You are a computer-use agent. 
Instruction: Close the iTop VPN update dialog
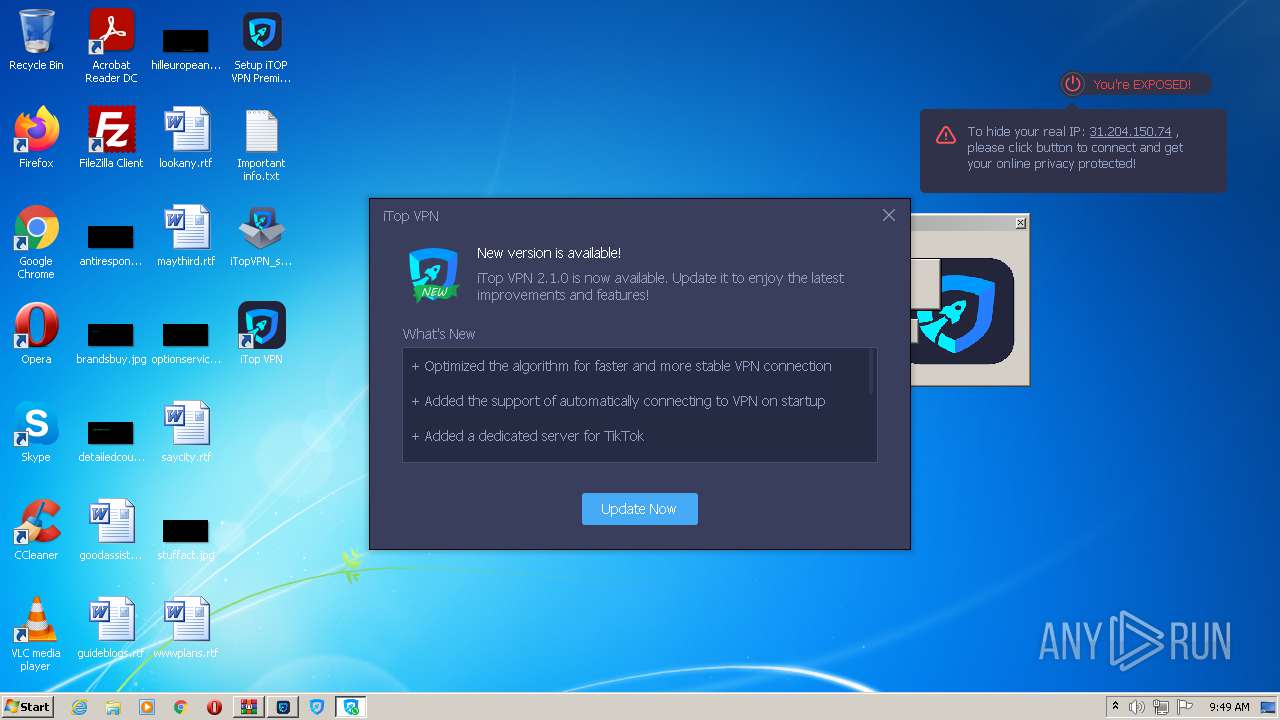889,215
